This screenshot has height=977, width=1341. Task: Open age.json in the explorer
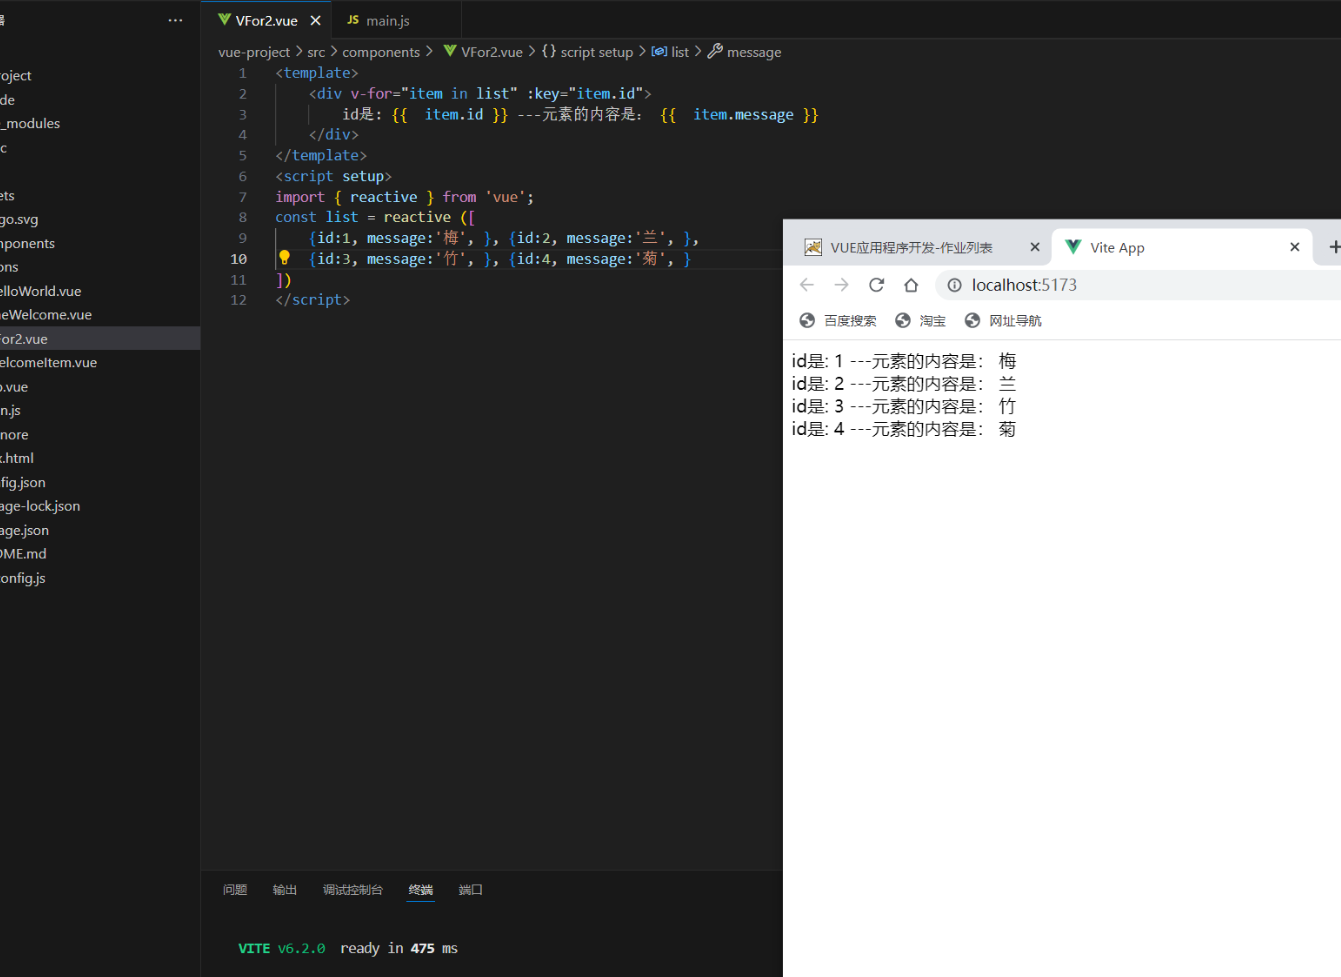[x=24, y=530]
